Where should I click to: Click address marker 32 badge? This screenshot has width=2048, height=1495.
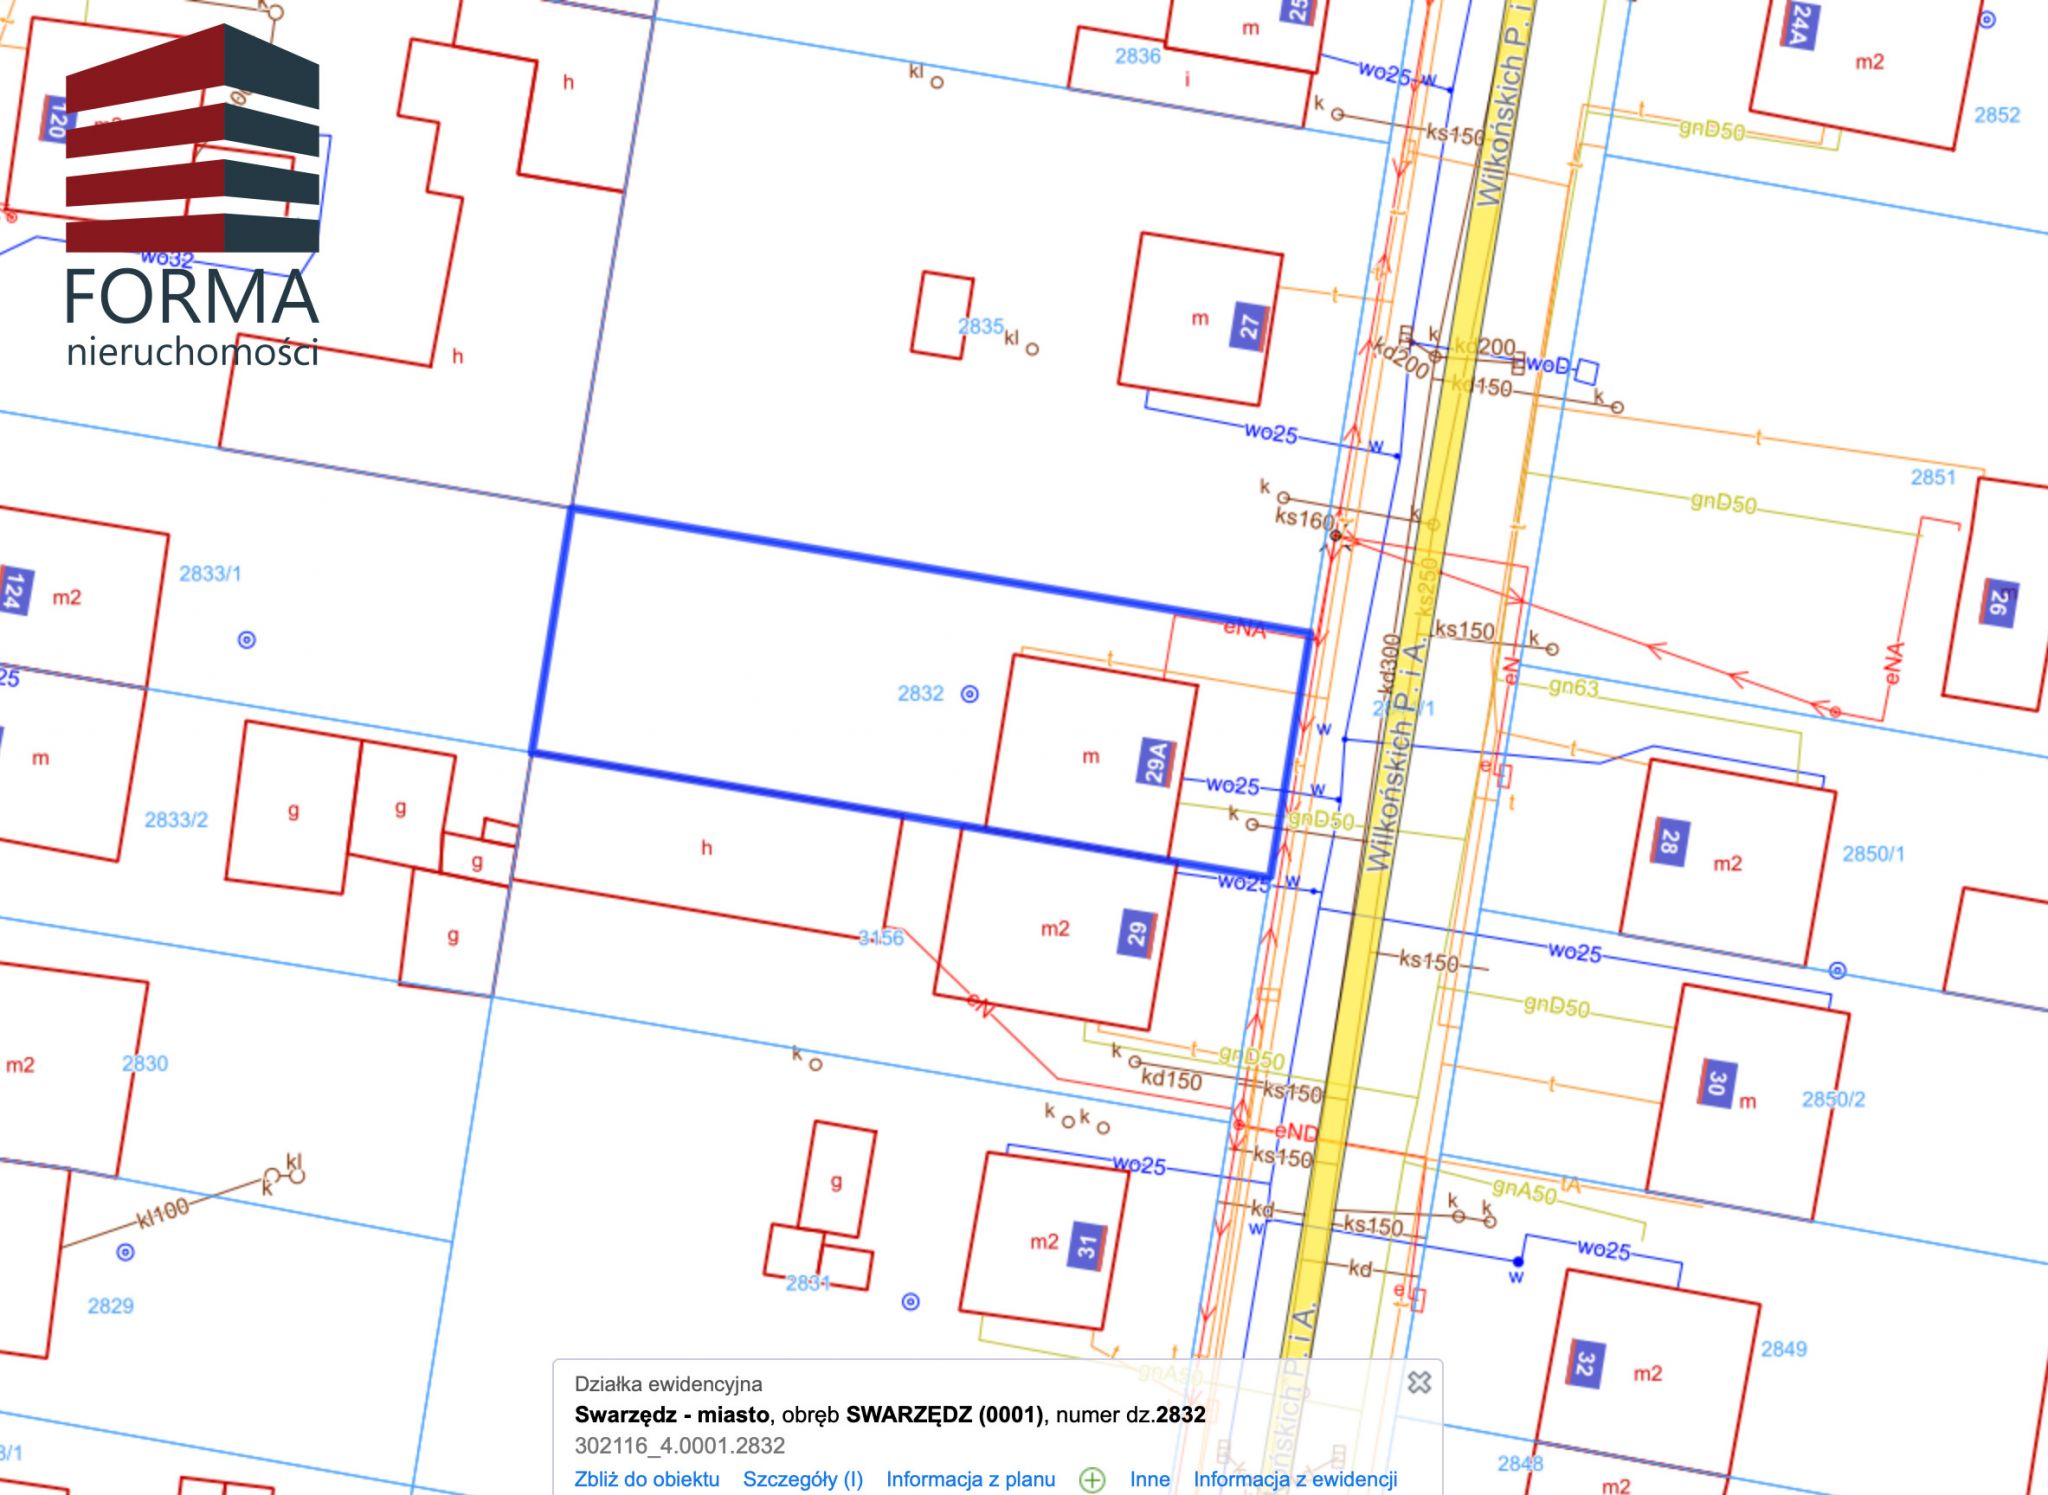1585,1364
